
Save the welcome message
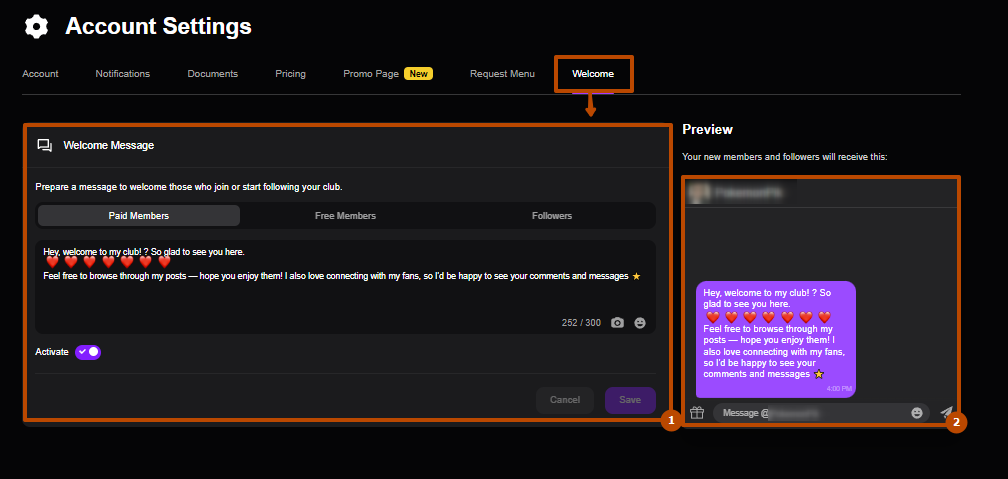[x=630, y=400]
